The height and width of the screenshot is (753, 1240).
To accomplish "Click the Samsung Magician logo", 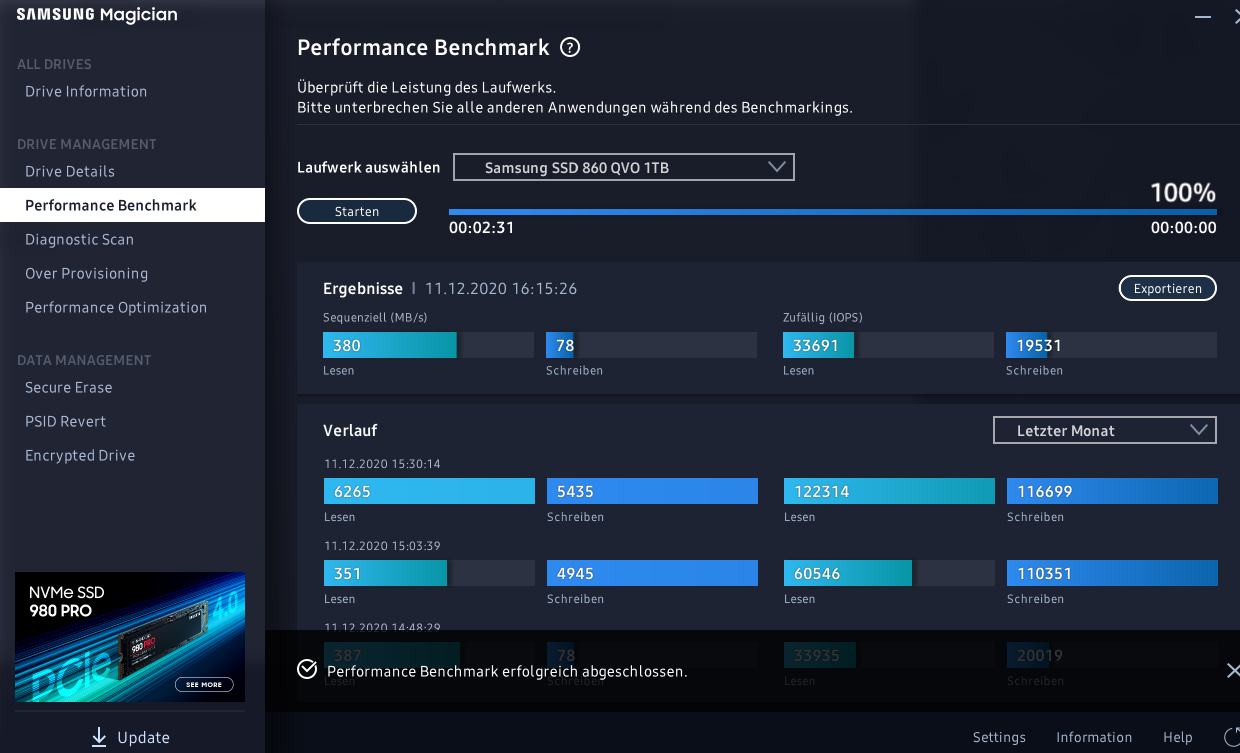I will click(96, 15).
